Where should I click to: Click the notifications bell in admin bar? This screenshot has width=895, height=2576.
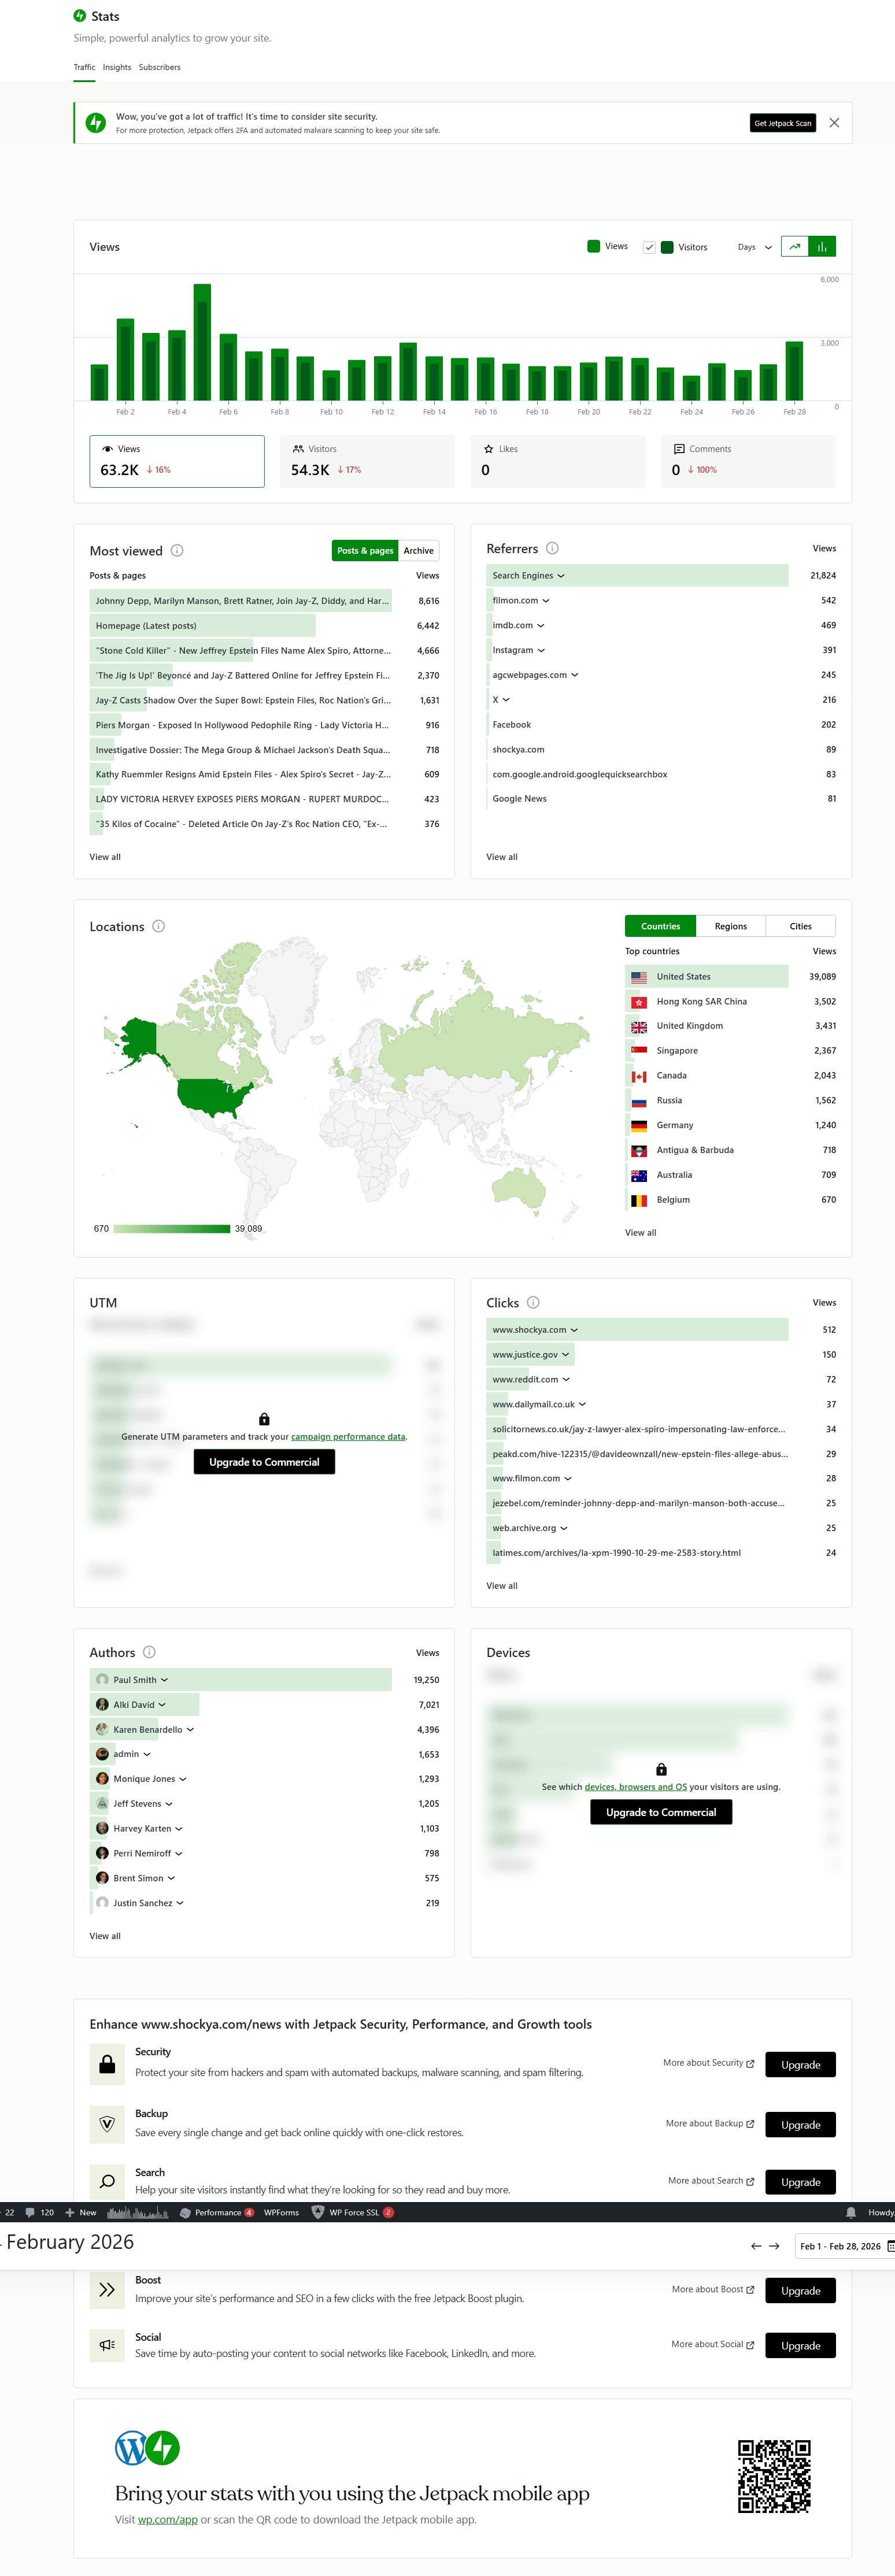point(851,2213)
